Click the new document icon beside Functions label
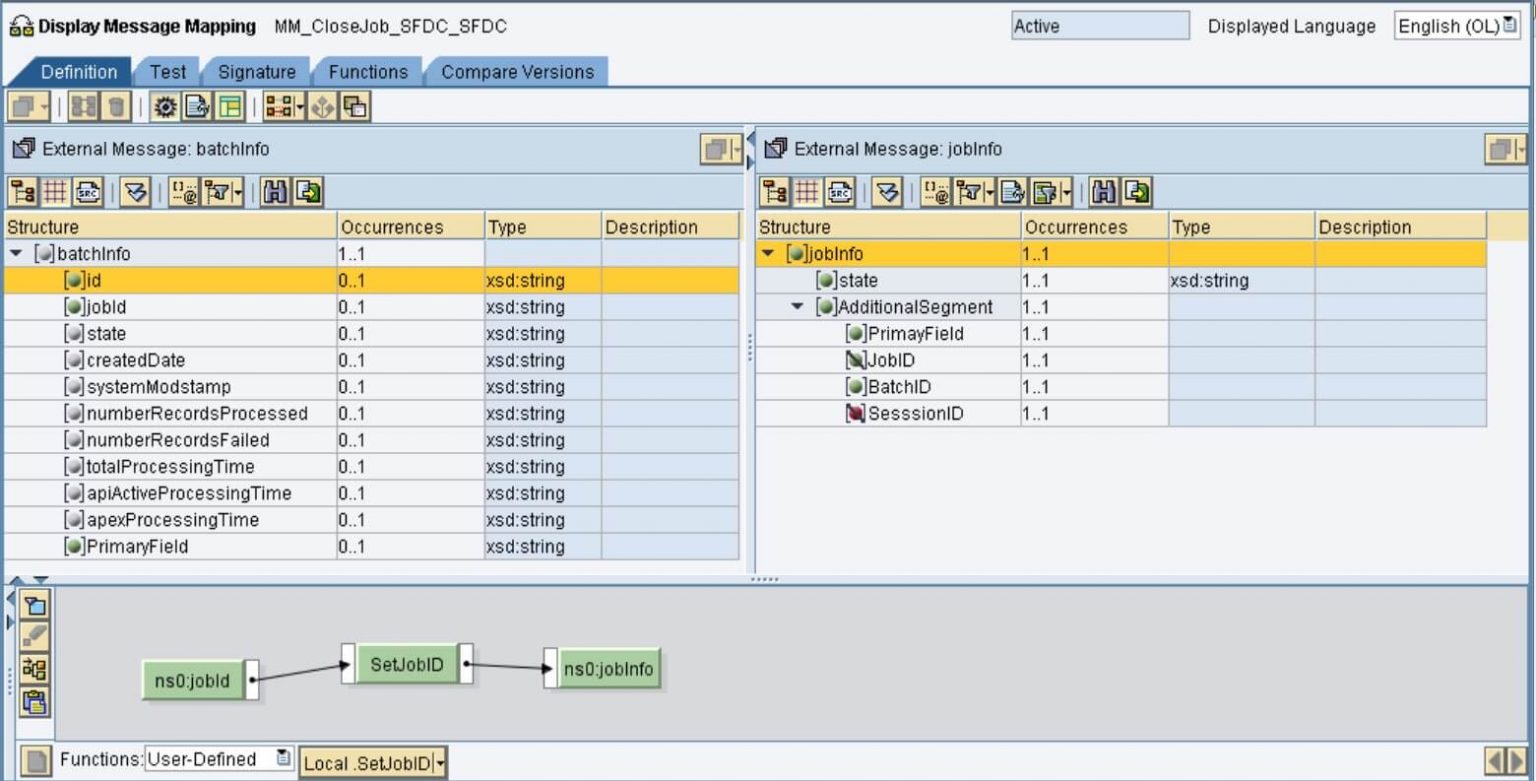The height and width of the screenshot is (781, 1536). 36,762
